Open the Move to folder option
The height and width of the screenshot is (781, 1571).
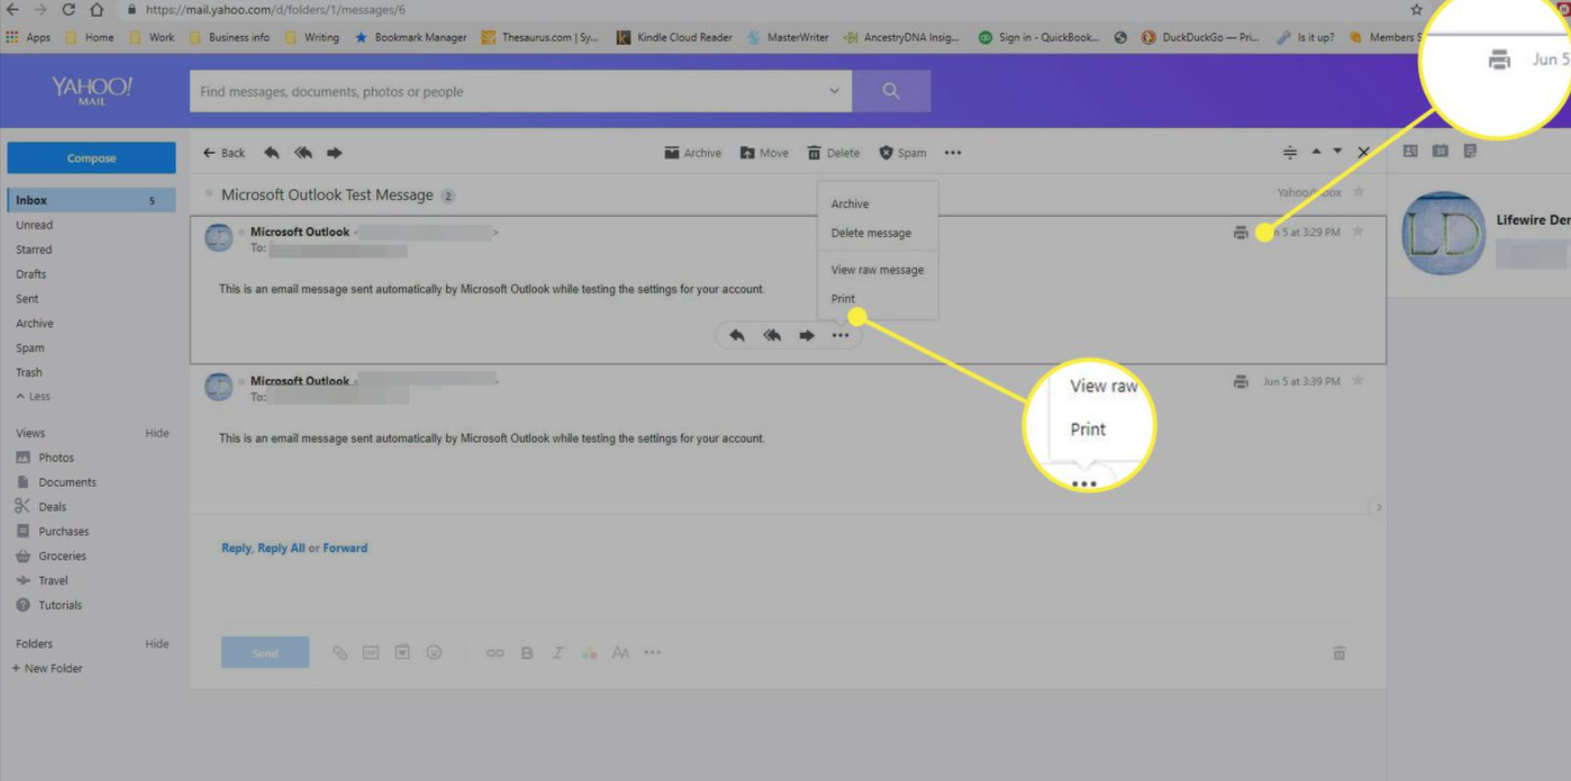[x=764, y=153]
